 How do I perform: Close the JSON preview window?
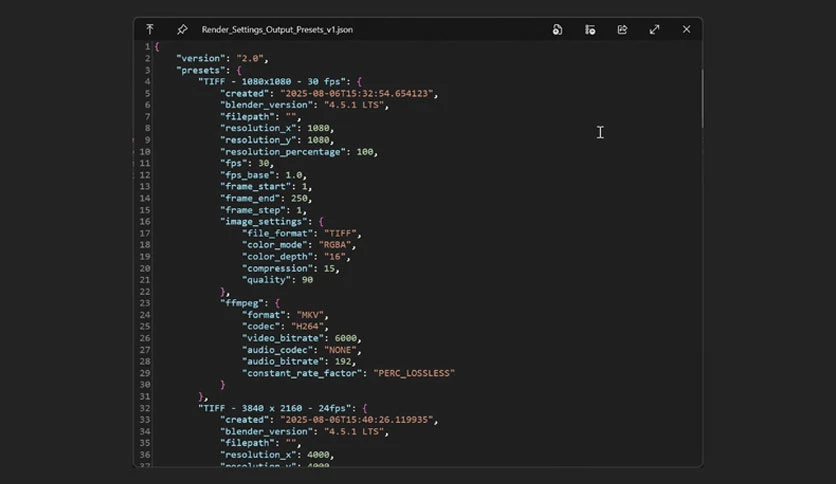coord(686,29)
